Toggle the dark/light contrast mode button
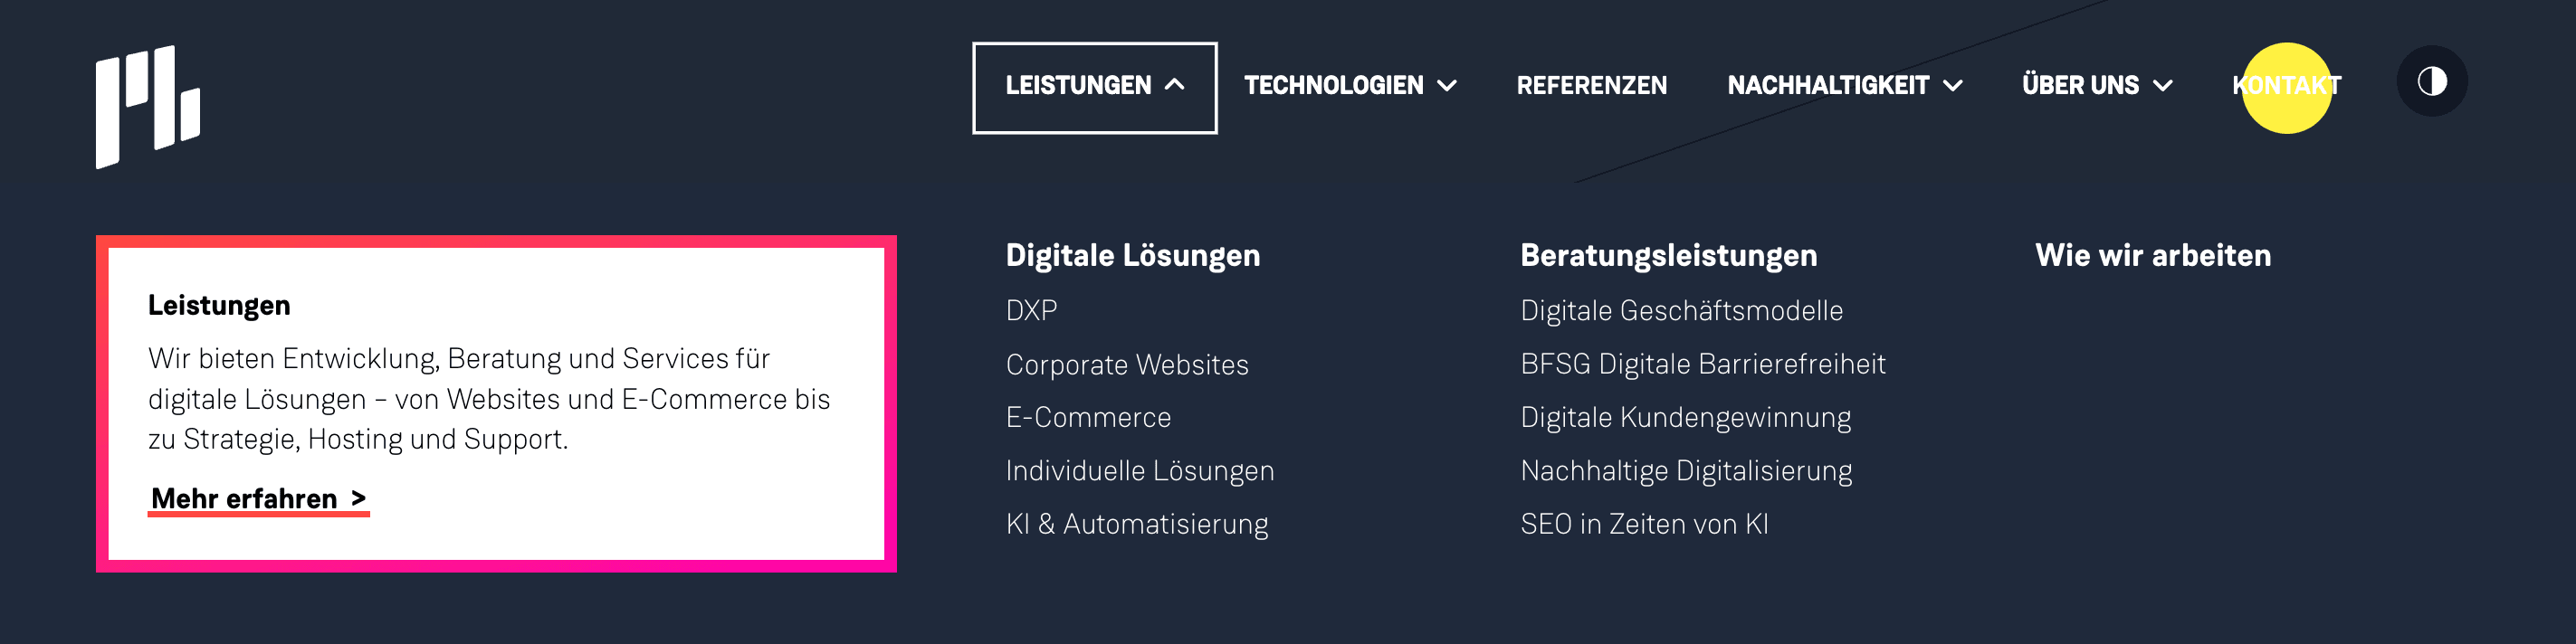 coord(2431,82)
